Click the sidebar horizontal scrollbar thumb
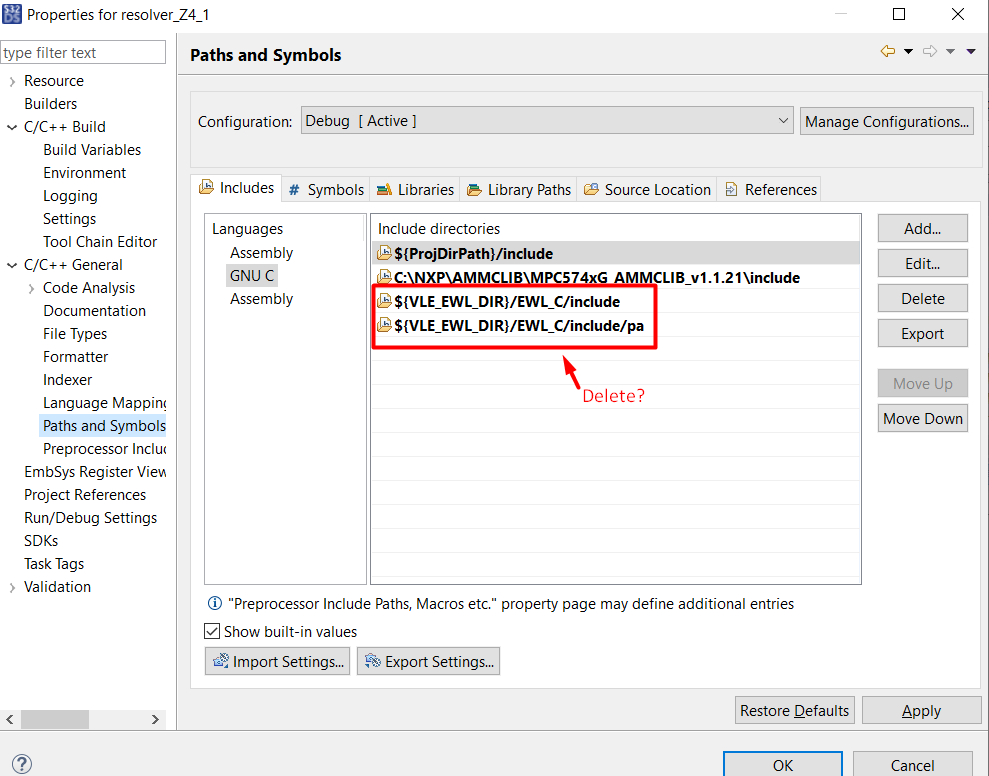 [55, 719]
